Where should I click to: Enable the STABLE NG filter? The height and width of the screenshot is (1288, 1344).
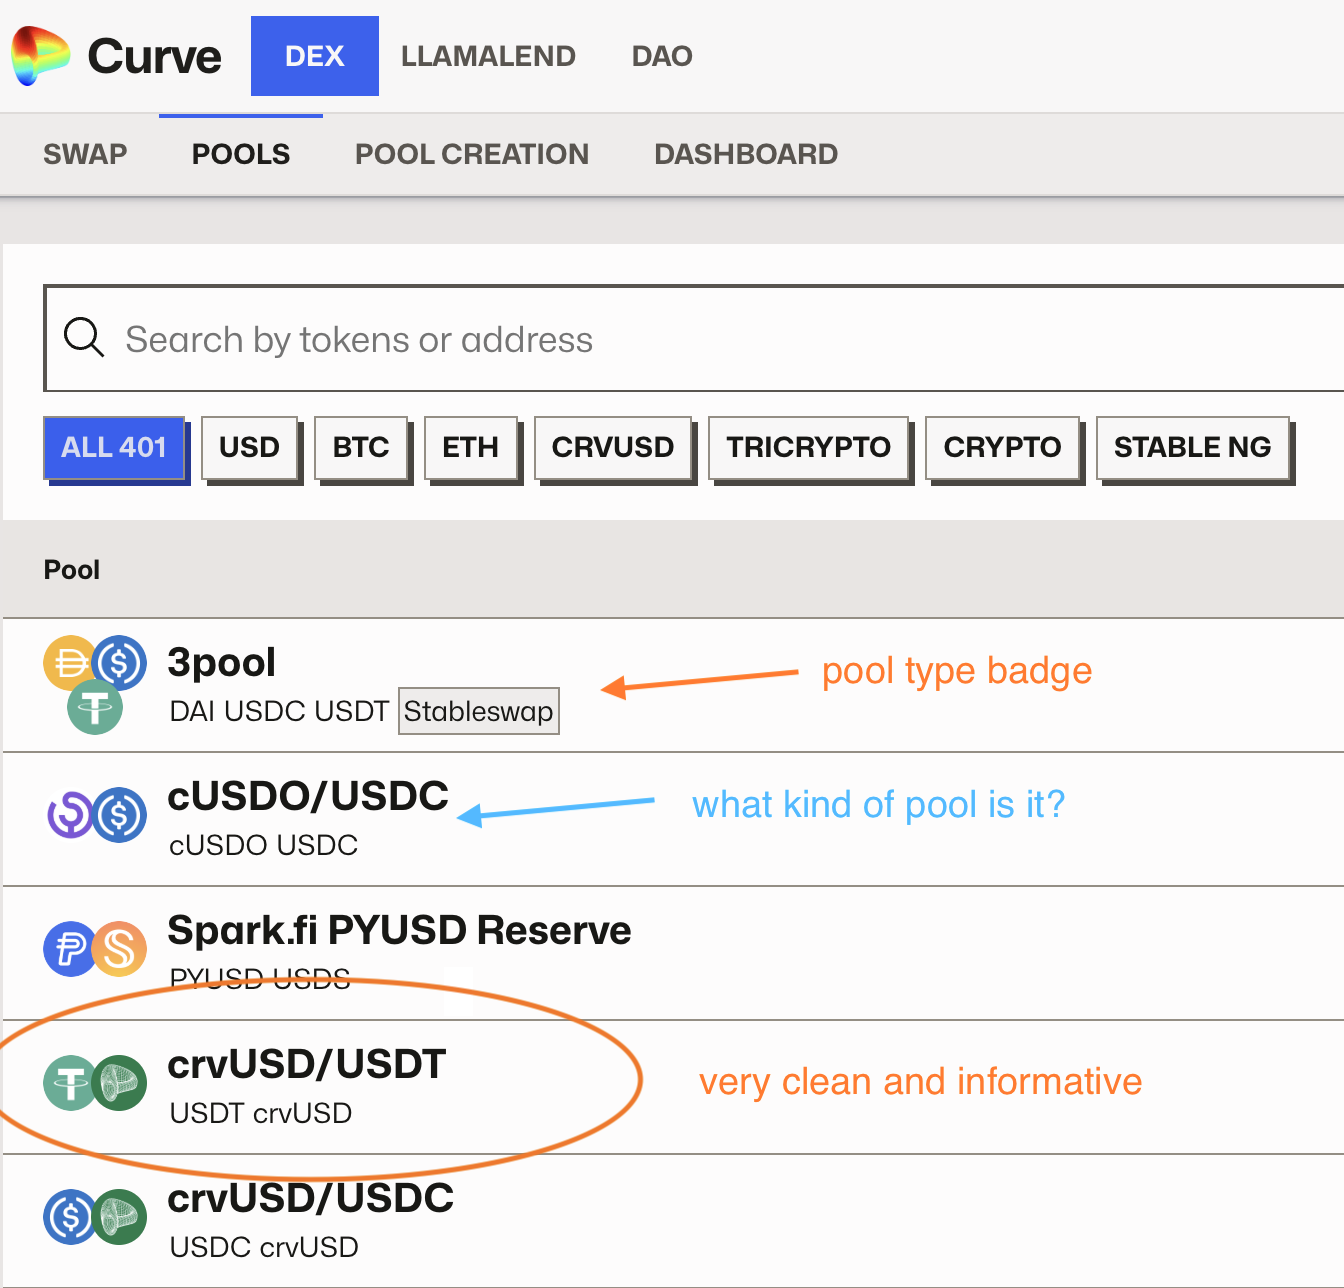[x=1193, y=447]
